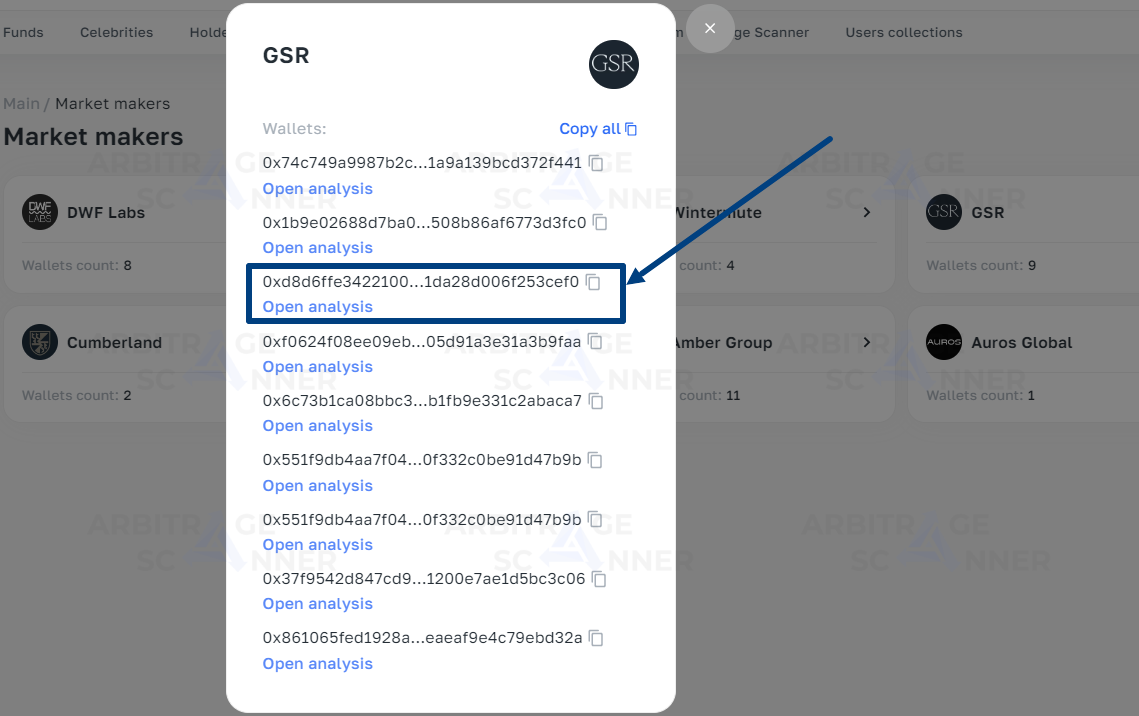Copy wallet address 0x861065fed1928a
The height and width of the screenshot is (716, 1139).
[x=596, y=638]
